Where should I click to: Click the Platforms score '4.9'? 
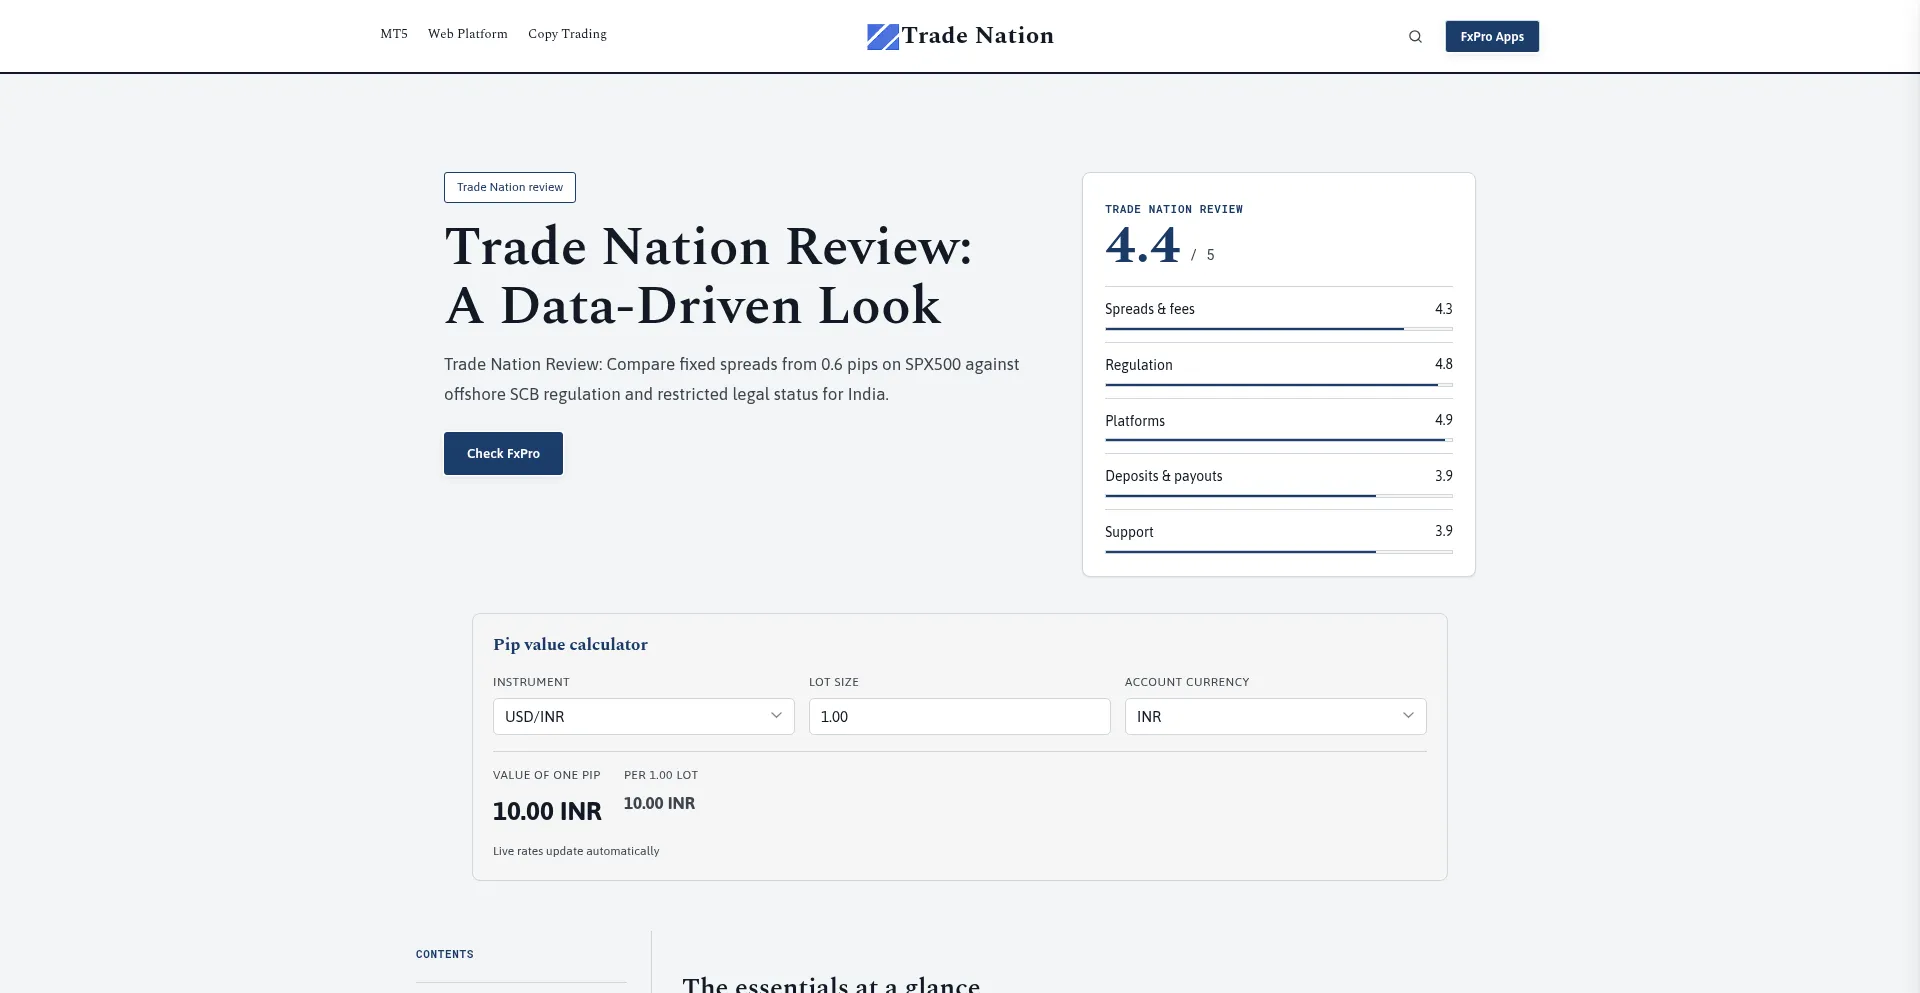(1444, 420)
